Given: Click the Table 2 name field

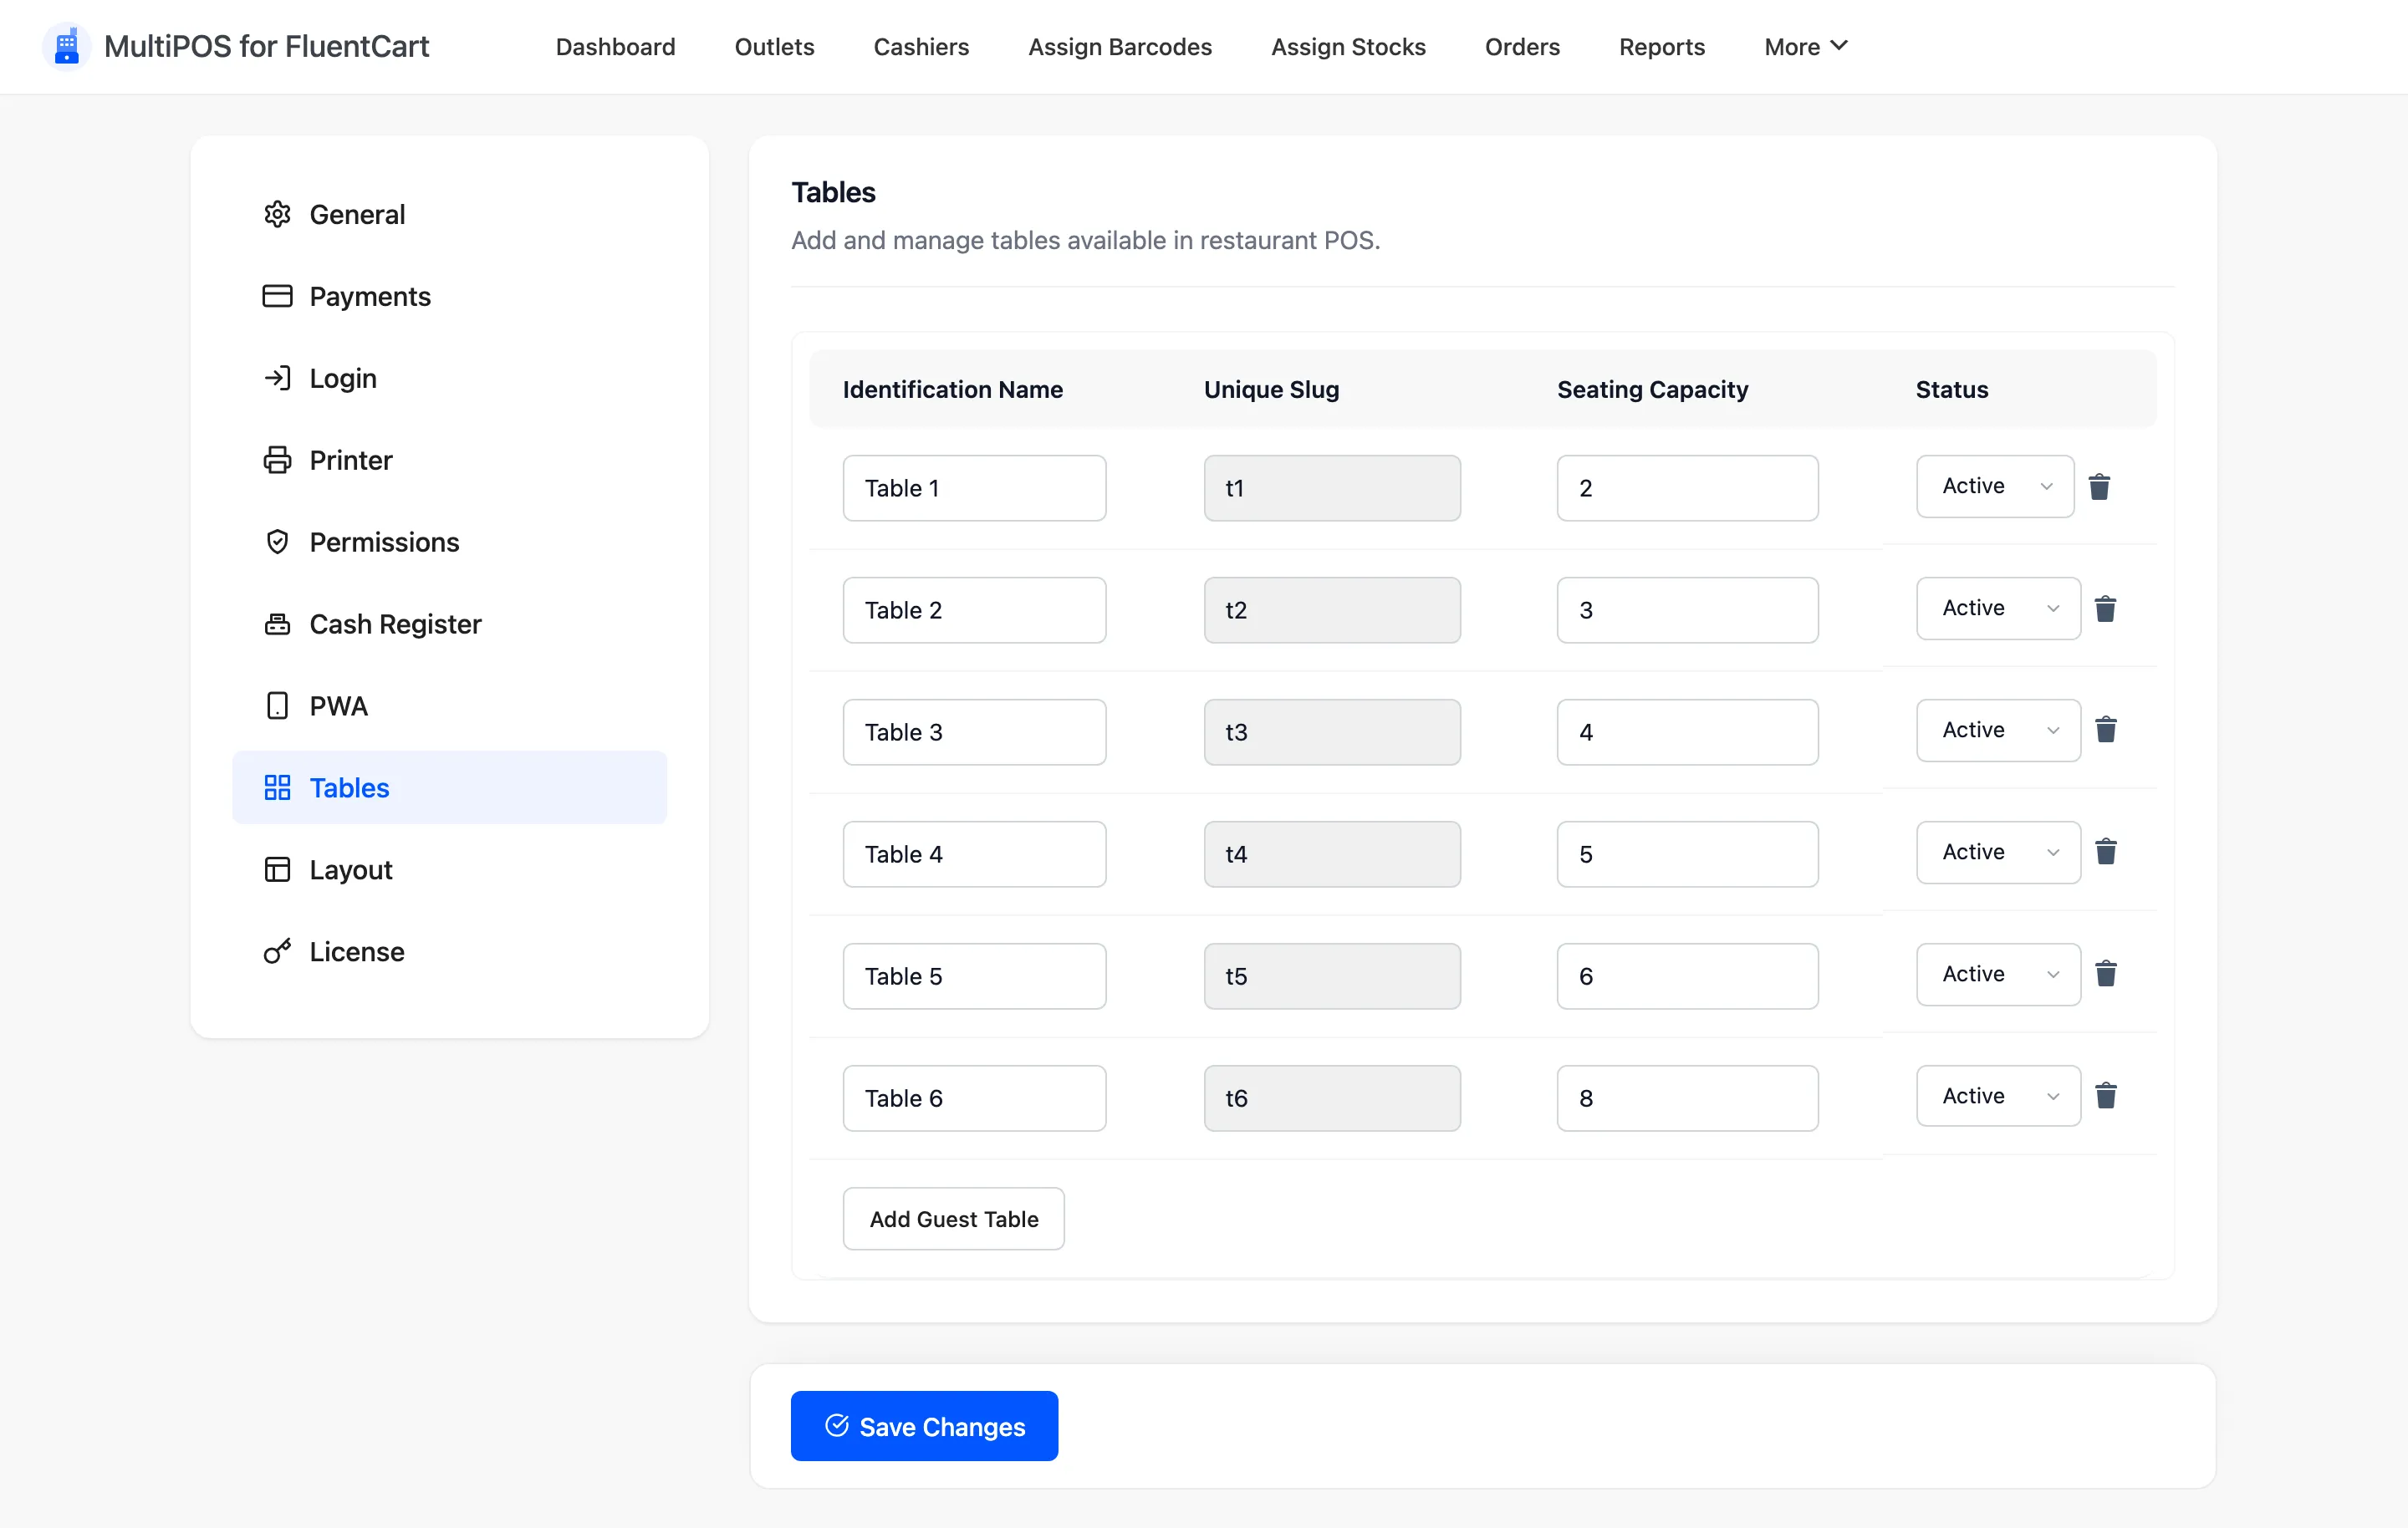Looking at the screenshot, I should coord(974,610).
